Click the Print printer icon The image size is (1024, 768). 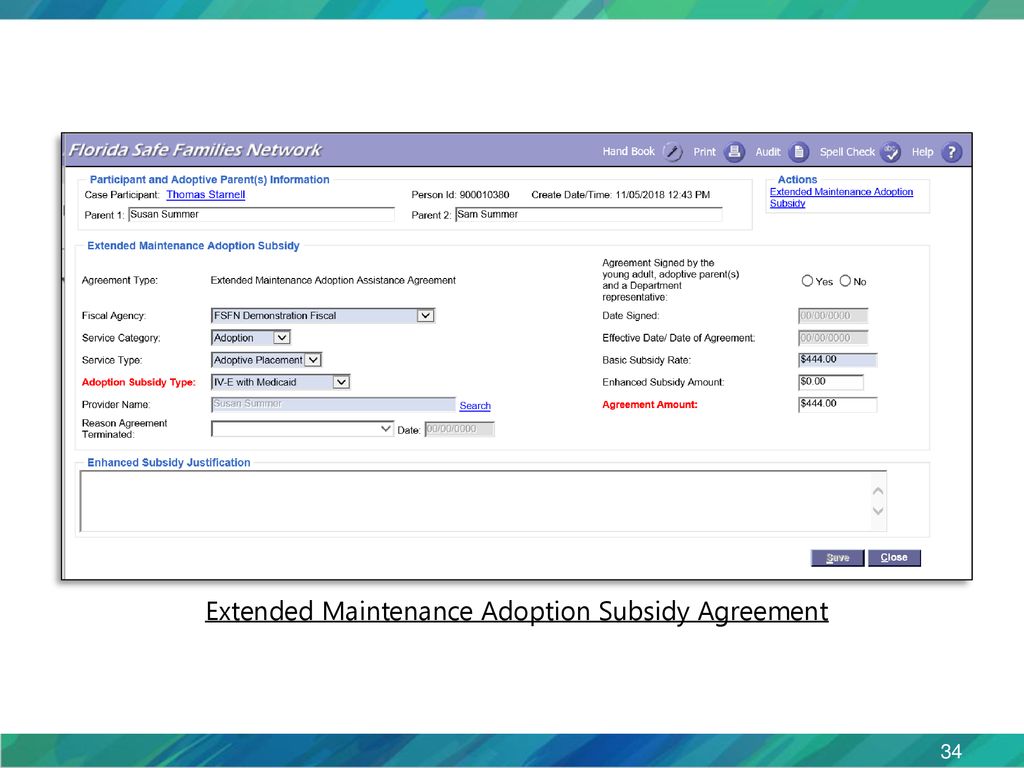[x=734, y=152]
